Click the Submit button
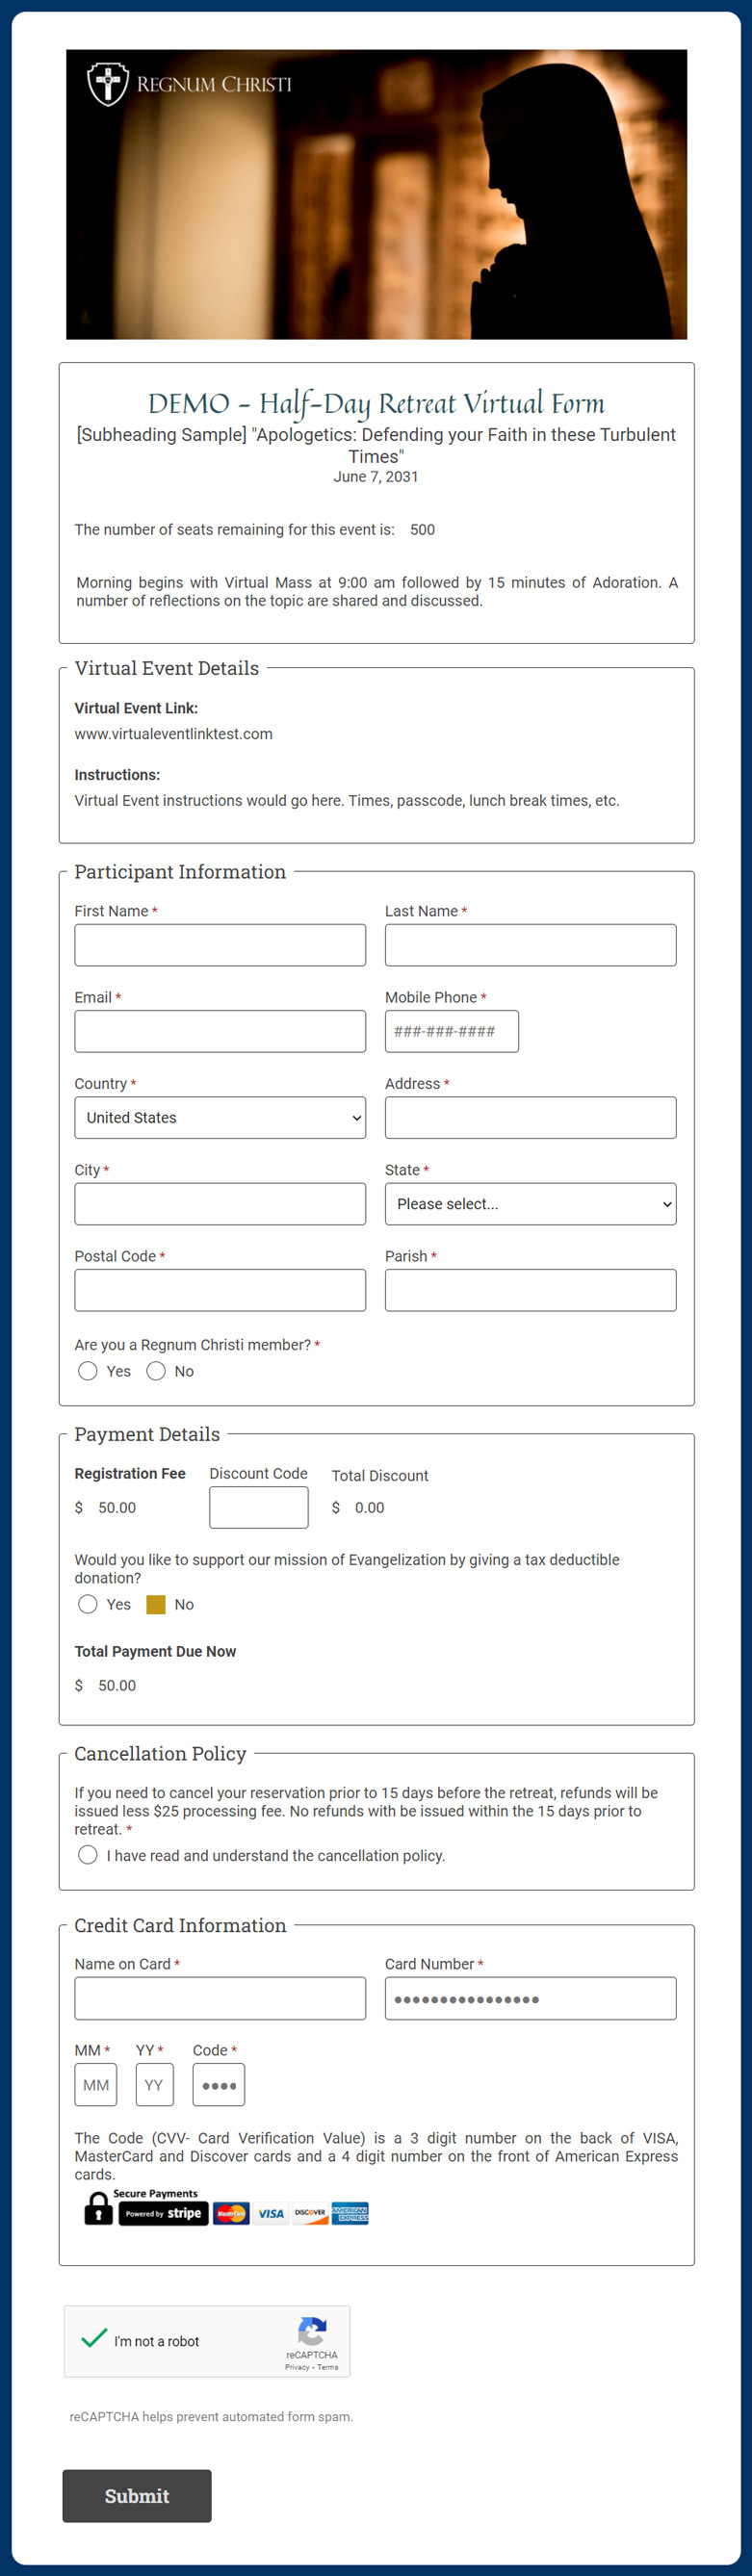 (137, 2496)
